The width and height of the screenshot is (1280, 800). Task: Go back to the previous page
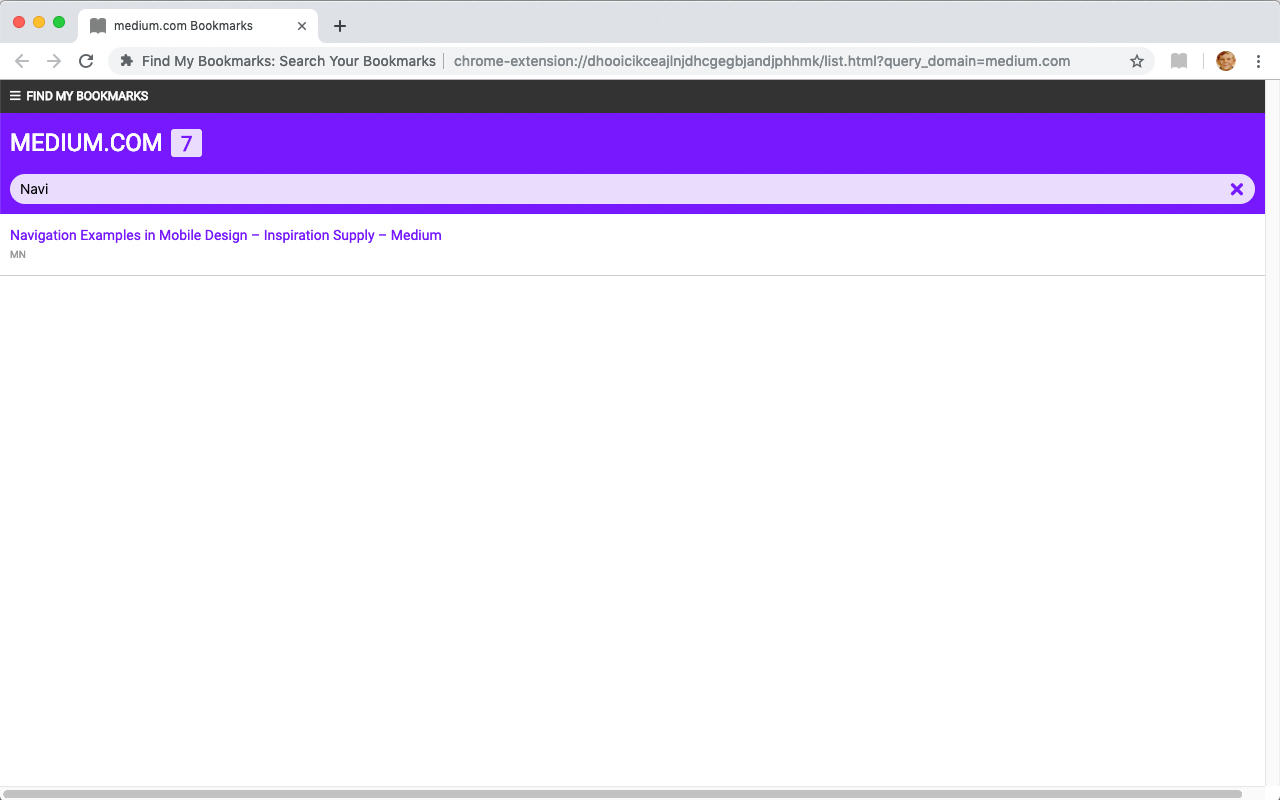[x=22, y=61]
